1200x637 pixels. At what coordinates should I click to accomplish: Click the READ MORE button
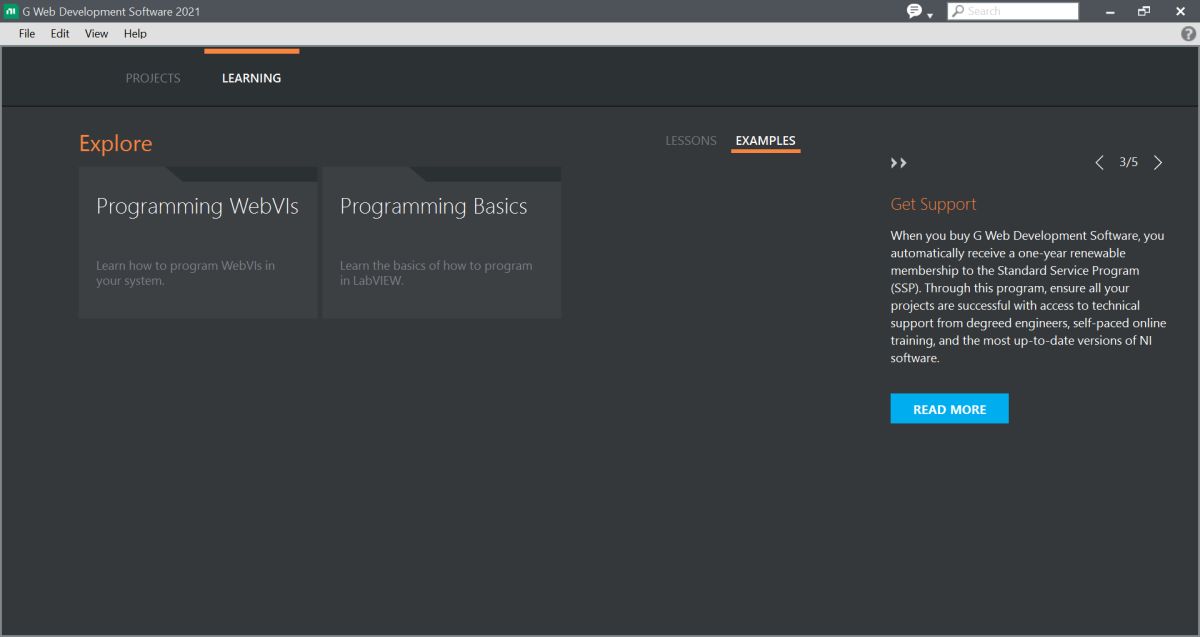[949, 409]
